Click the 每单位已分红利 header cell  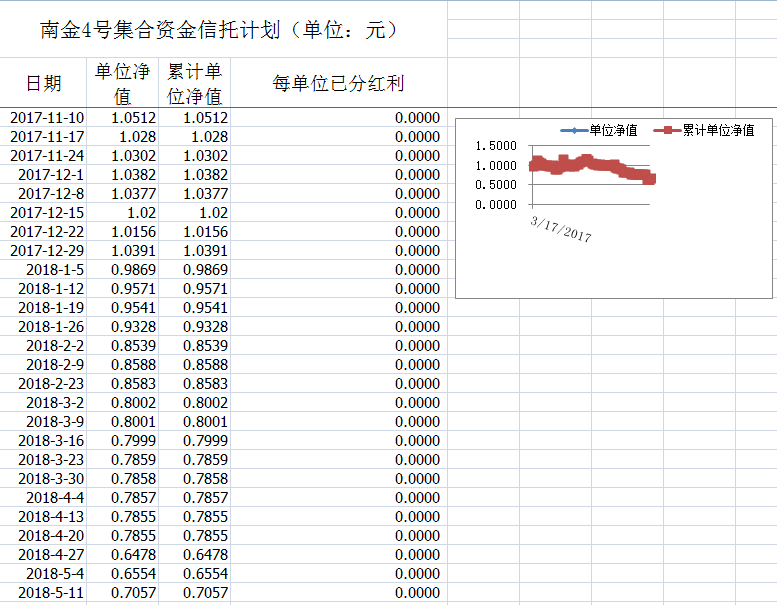click(x=338, y=83)
